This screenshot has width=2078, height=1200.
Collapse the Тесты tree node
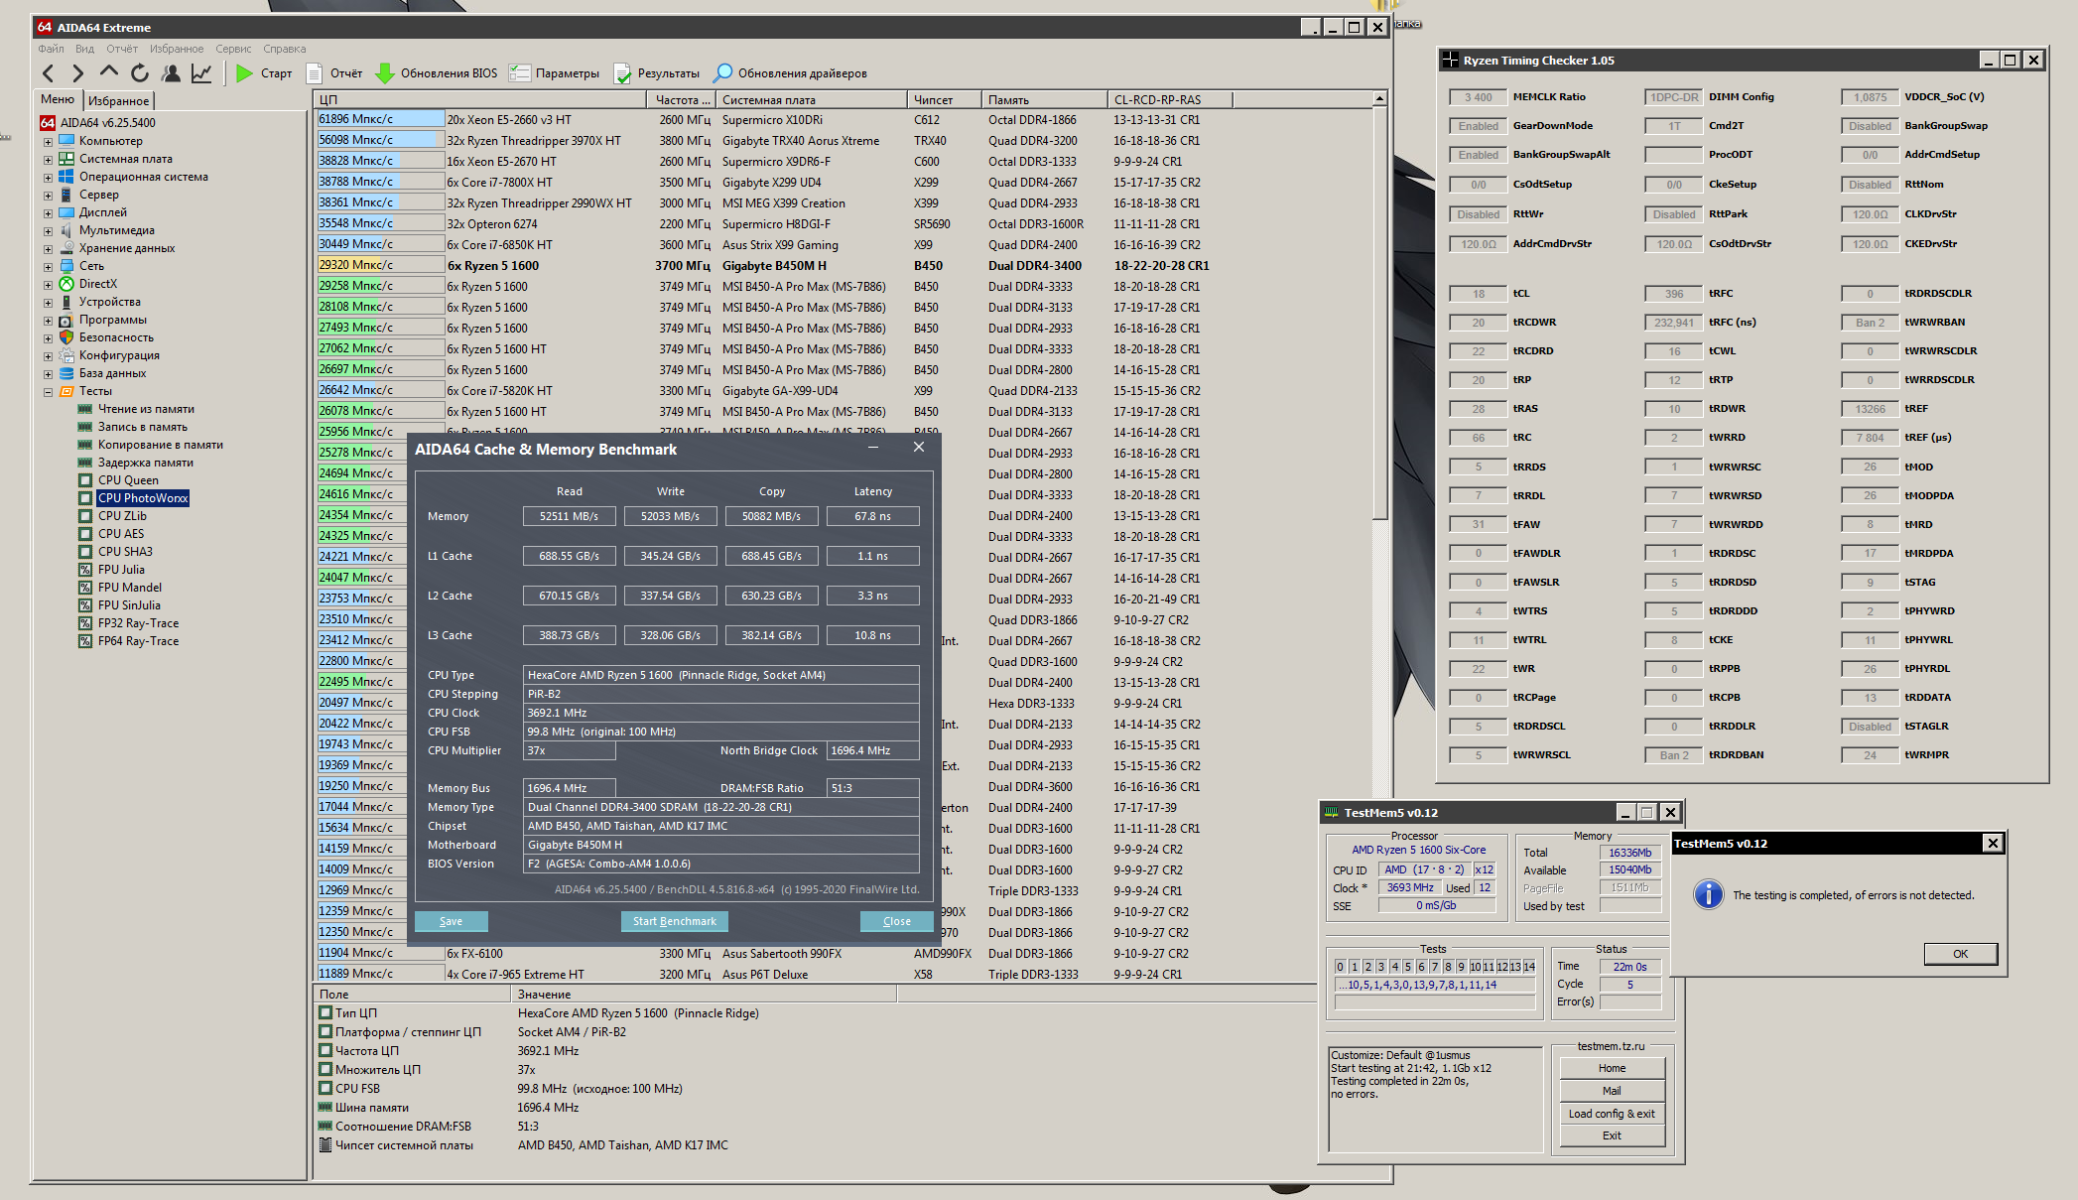click(47, 391)
